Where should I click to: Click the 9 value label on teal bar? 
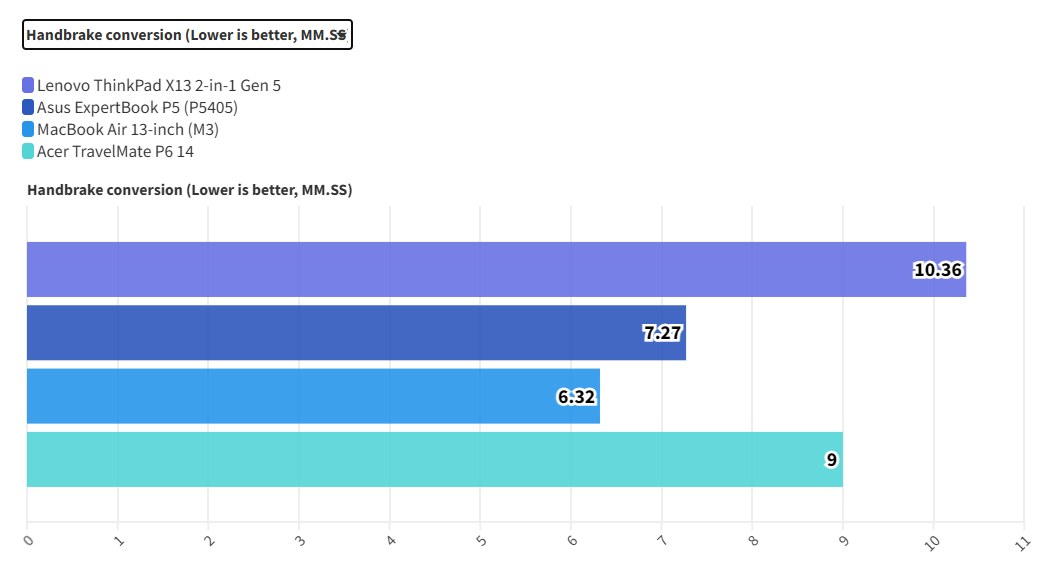[831, 460]
